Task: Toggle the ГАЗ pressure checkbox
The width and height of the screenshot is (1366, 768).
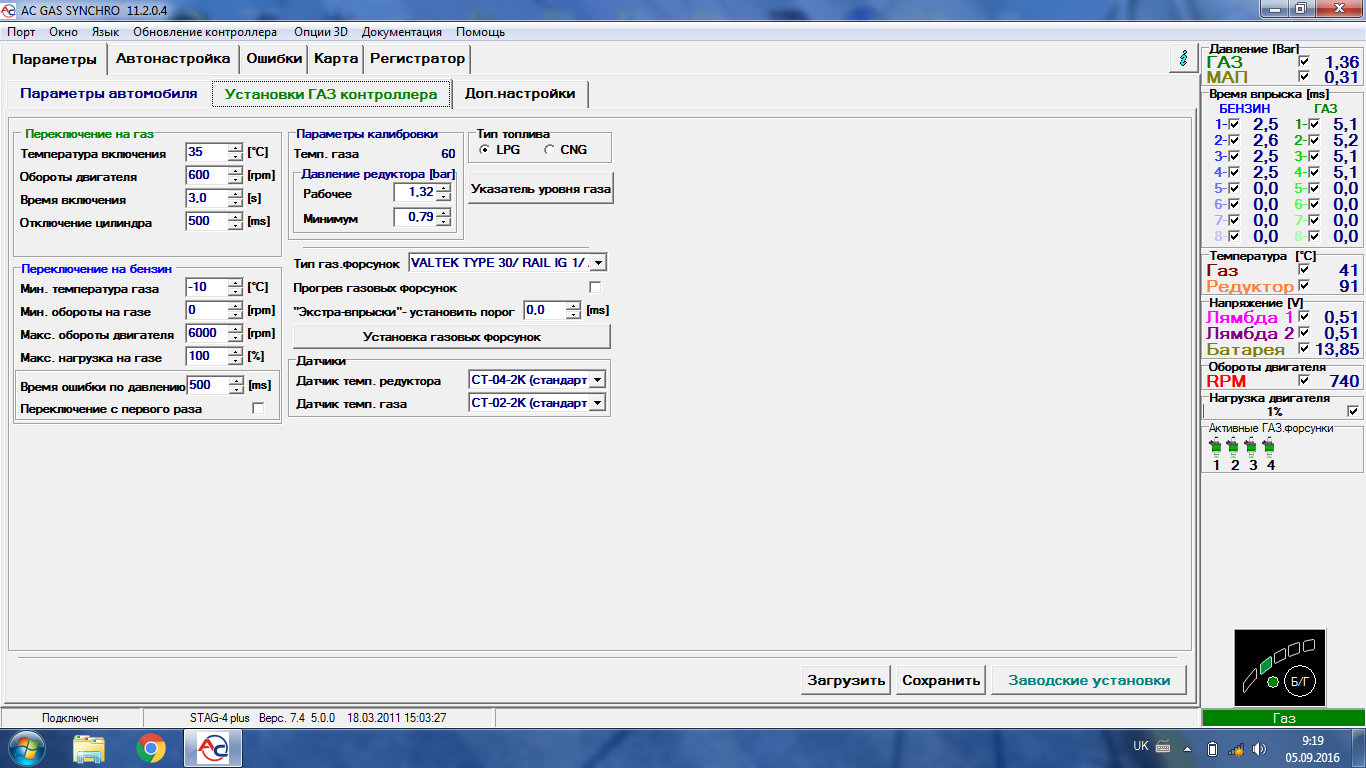Action: point(1304,62)
